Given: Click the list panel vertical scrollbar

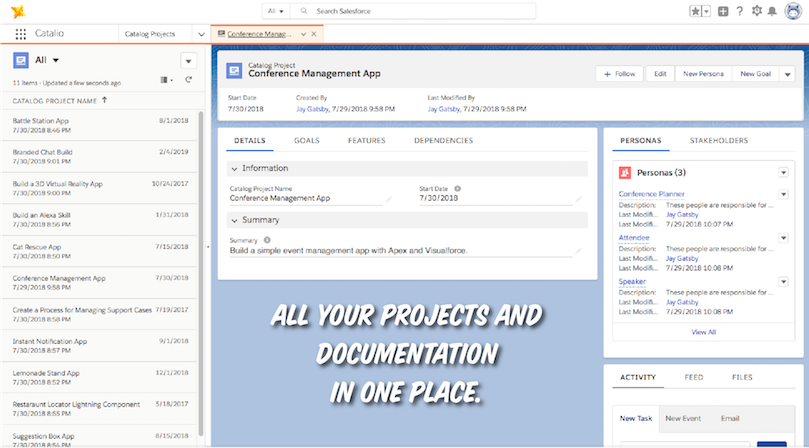Looking at the screenshot, I should pos(201,274).
